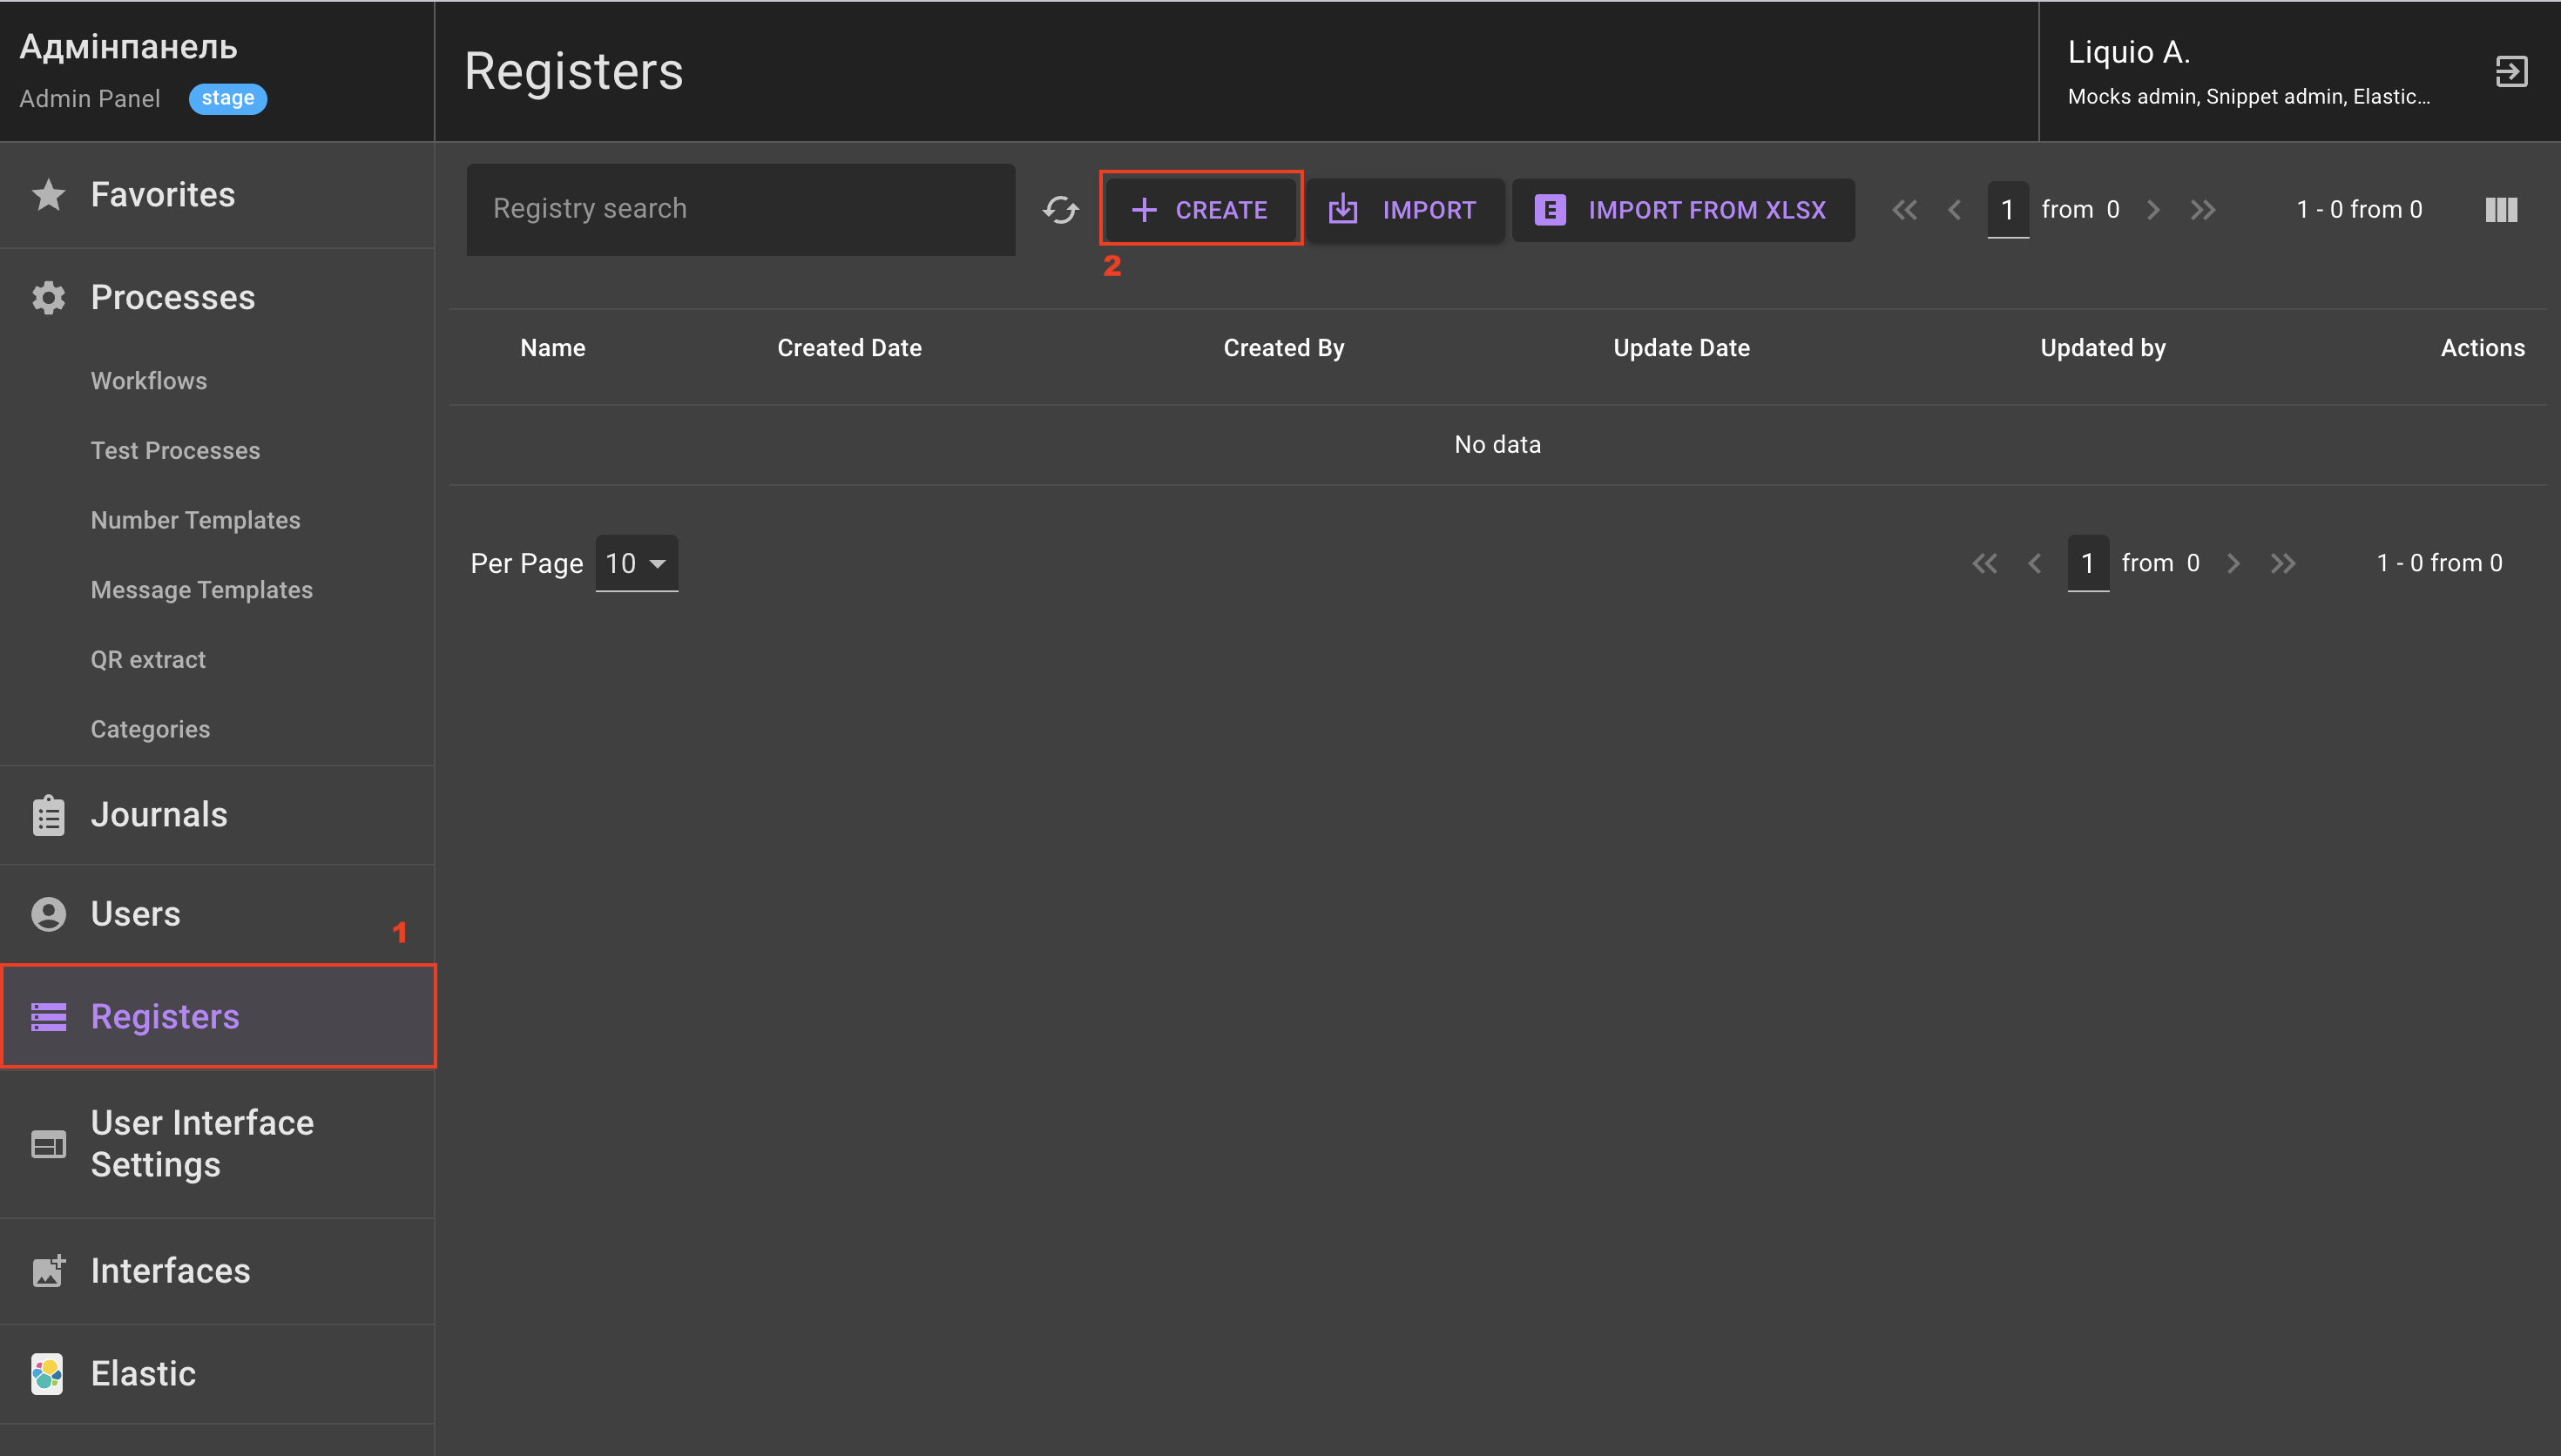The width and height of the screenshot is (2561, 1456).
Task: Click the bottom page number field
Action: point(2088,563)
